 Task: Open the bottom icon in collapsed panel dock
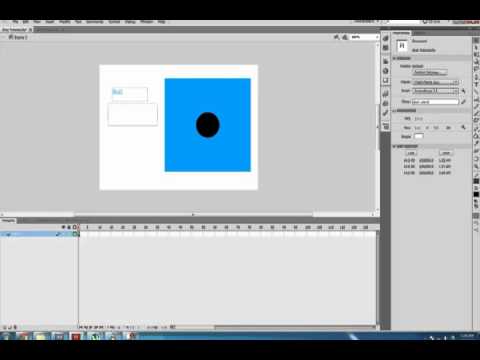click(x=386, y=126)
